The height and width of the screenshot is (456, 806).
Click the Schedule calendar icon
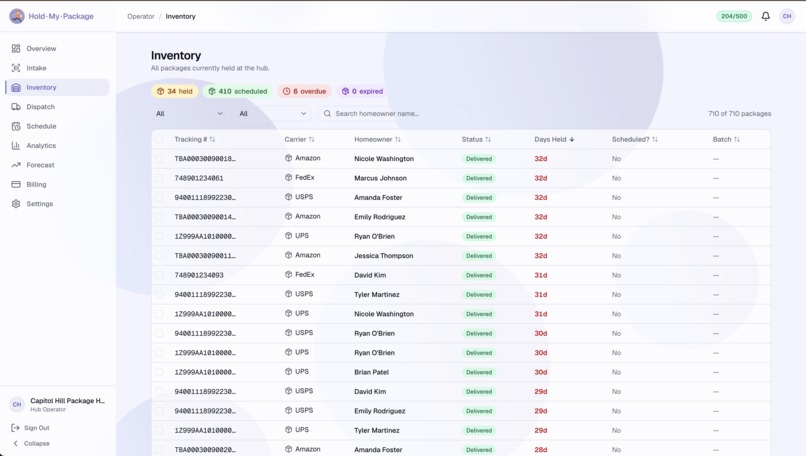(16, 126)
